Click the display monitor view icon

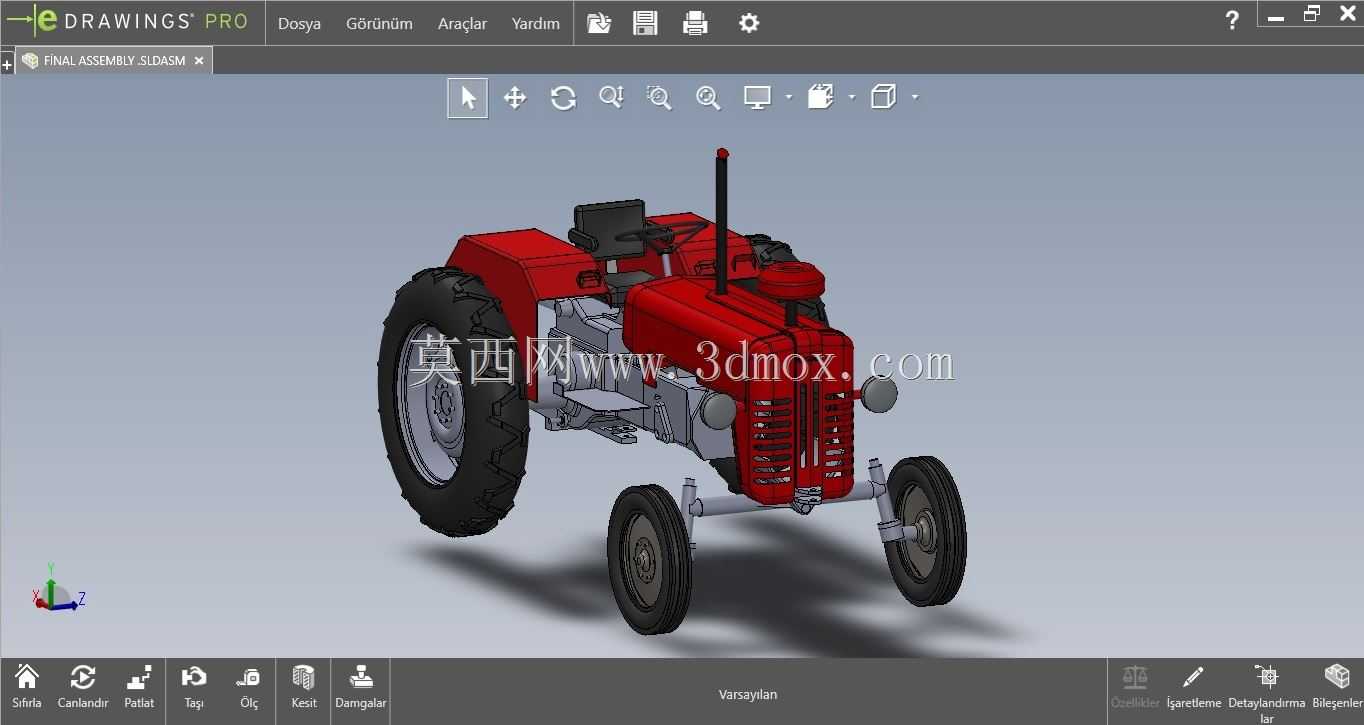coord(757,97)
